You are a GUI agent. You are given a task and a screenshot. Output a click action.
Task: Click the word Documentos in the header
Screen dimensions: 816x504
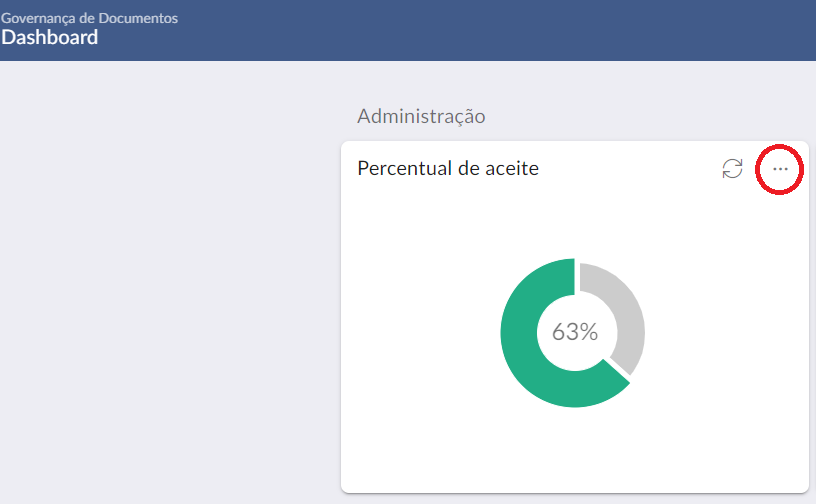click(x=138, y=18)
